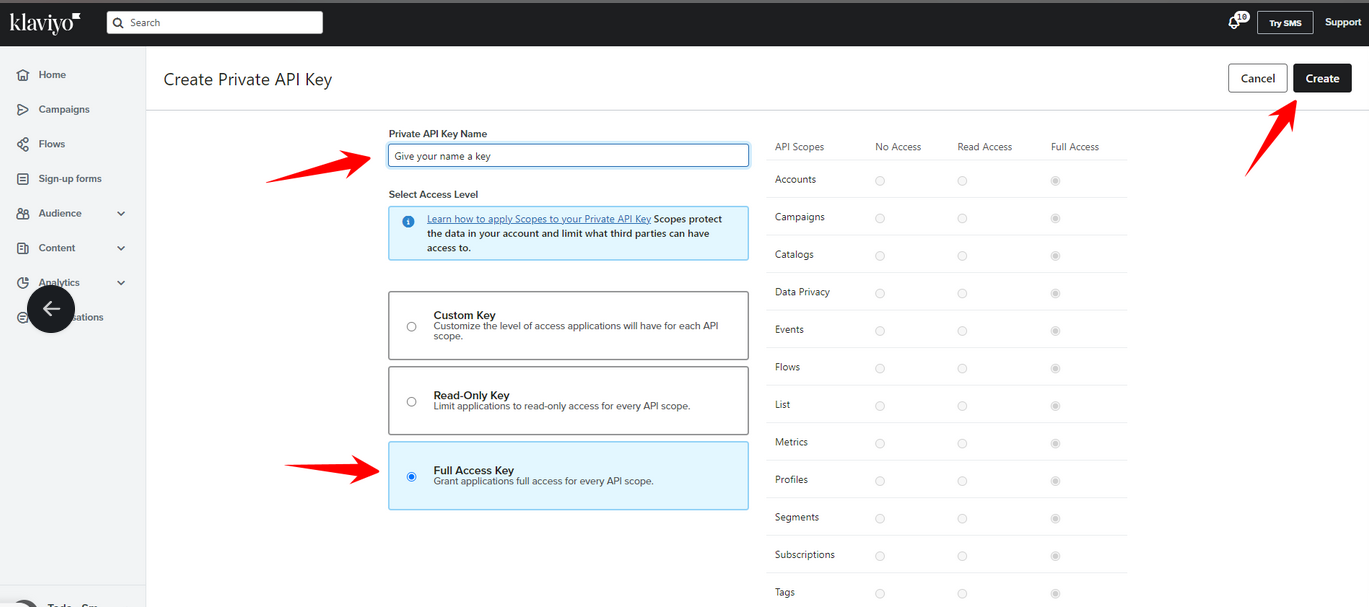Click the Select Access Level label
Viewport: 1369px width, 607px height.
[434, 194]
